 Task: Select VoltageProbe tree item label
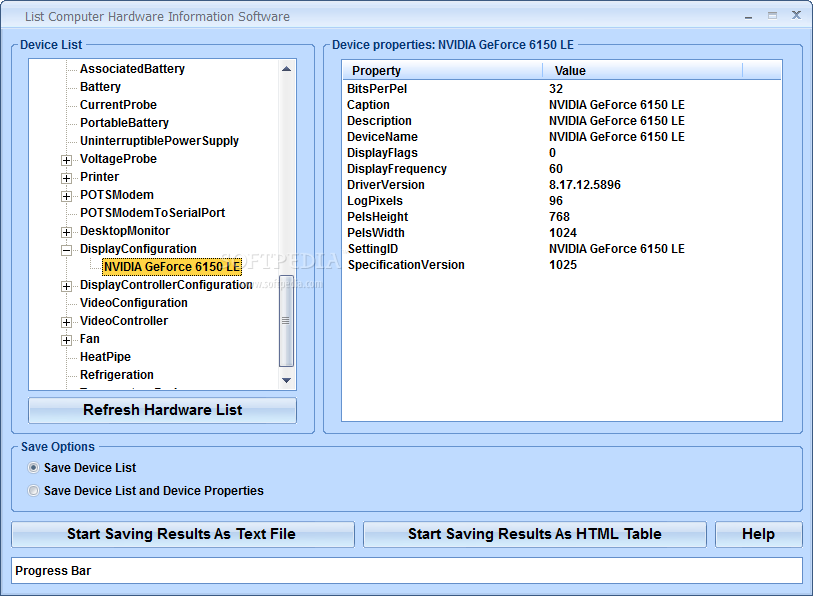(118, 159)
